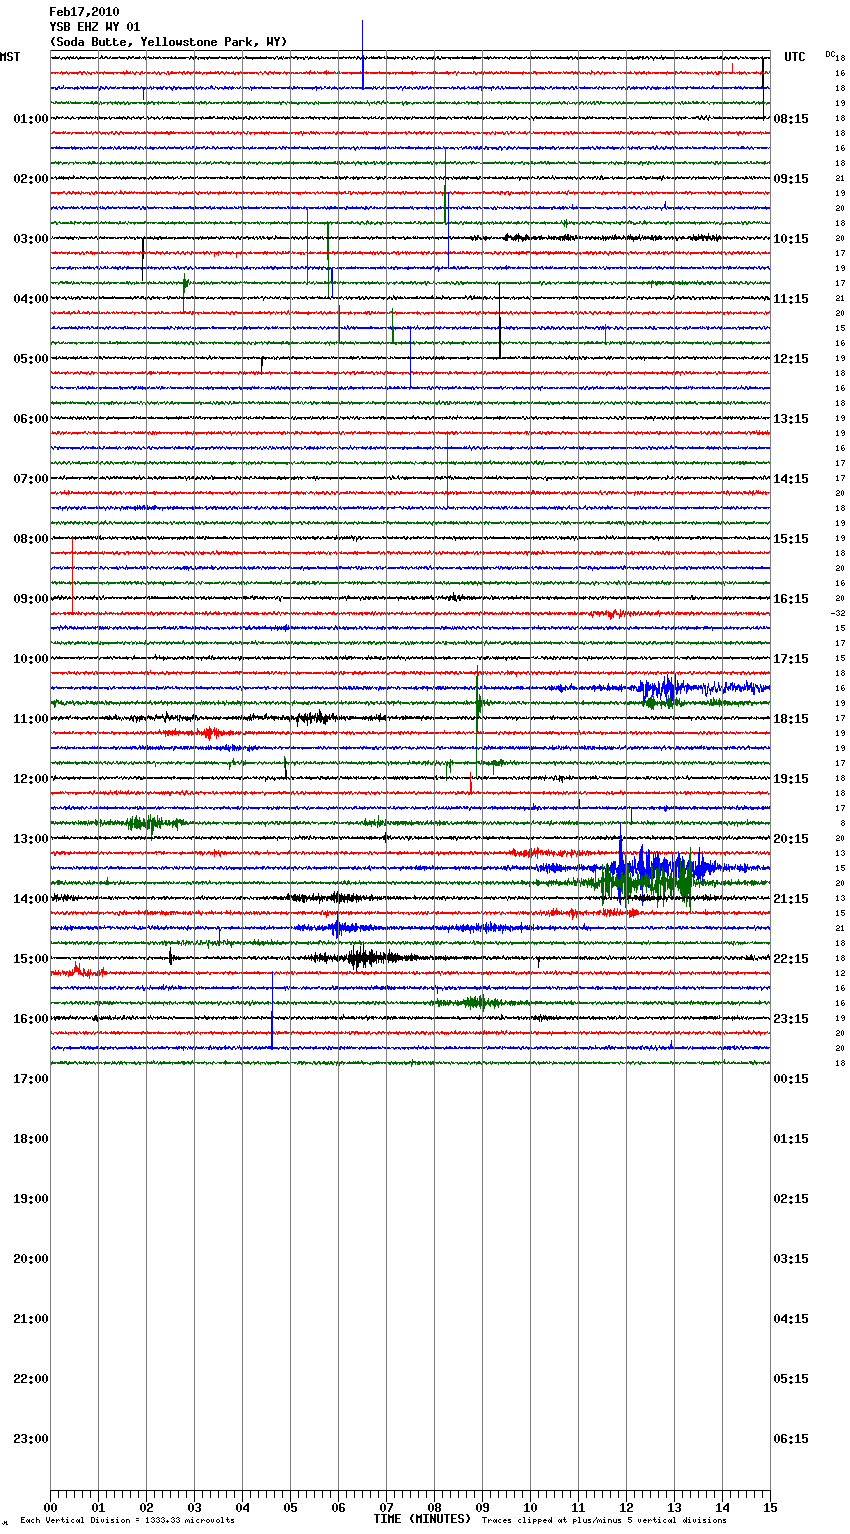Click the UTC time label "23:15"
850x1534 pixels.
[791, 1019]
